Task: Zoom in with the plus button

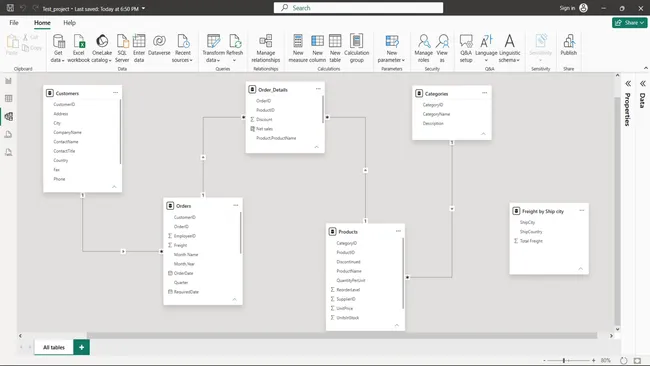Action: [x=594, y=361]
